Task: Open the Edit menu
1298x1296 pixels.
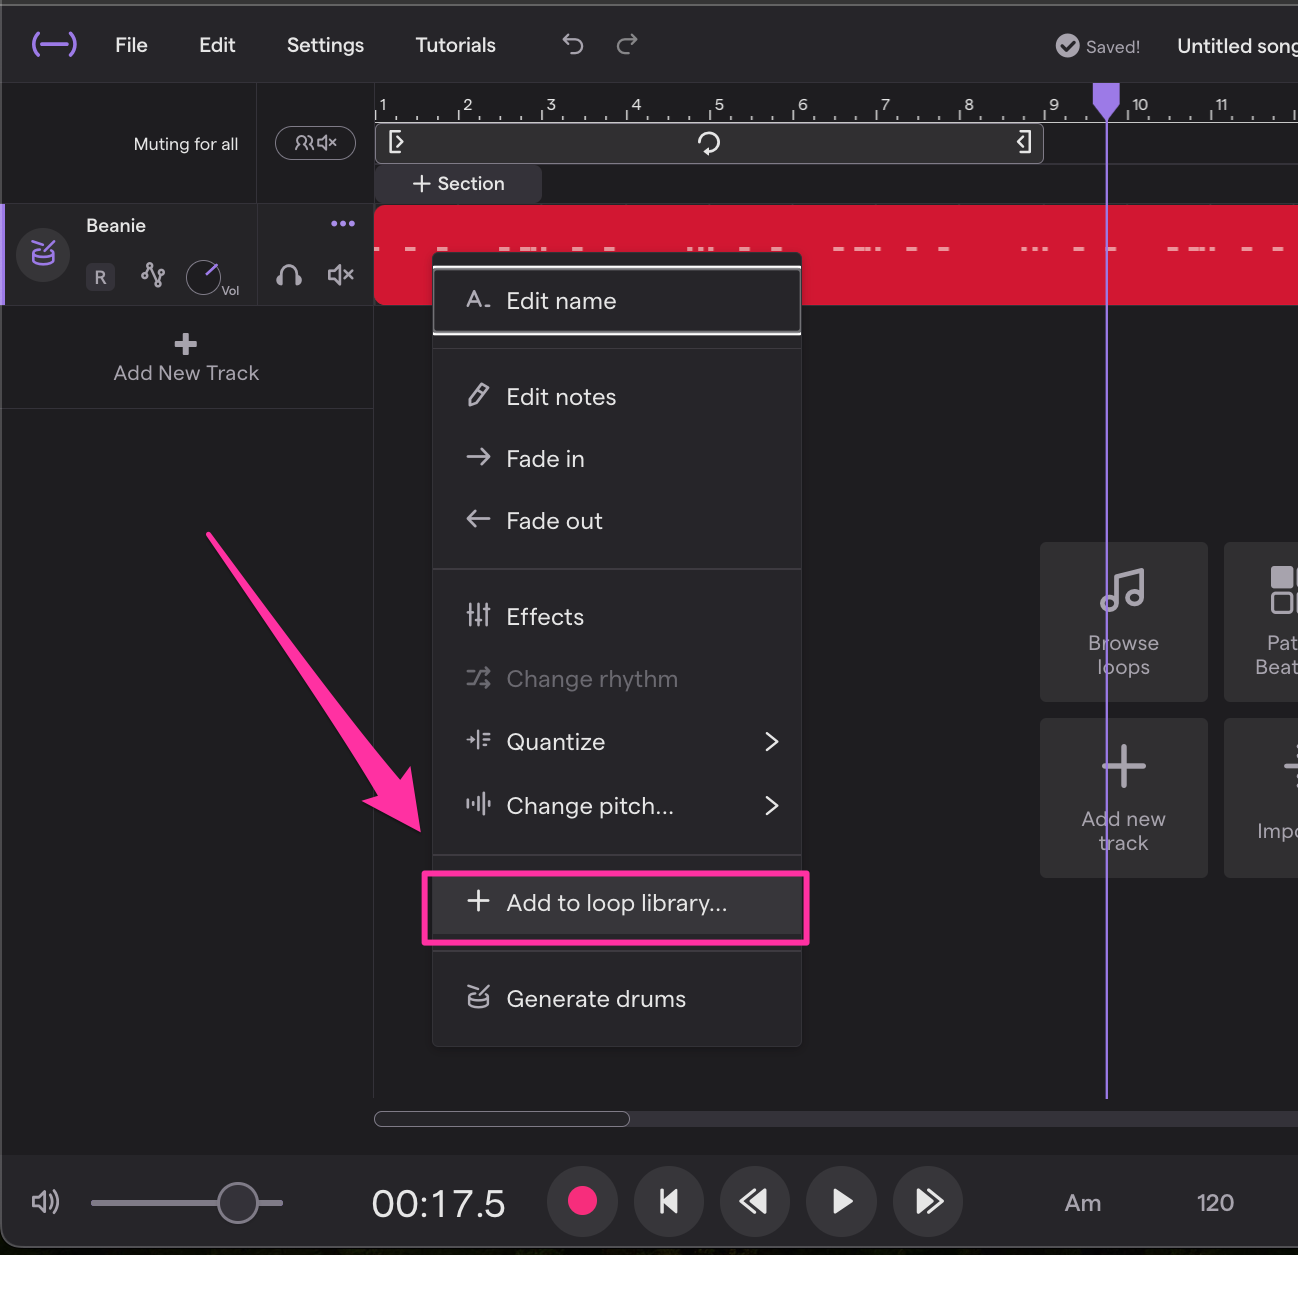Action: click(x=217, y=45)
